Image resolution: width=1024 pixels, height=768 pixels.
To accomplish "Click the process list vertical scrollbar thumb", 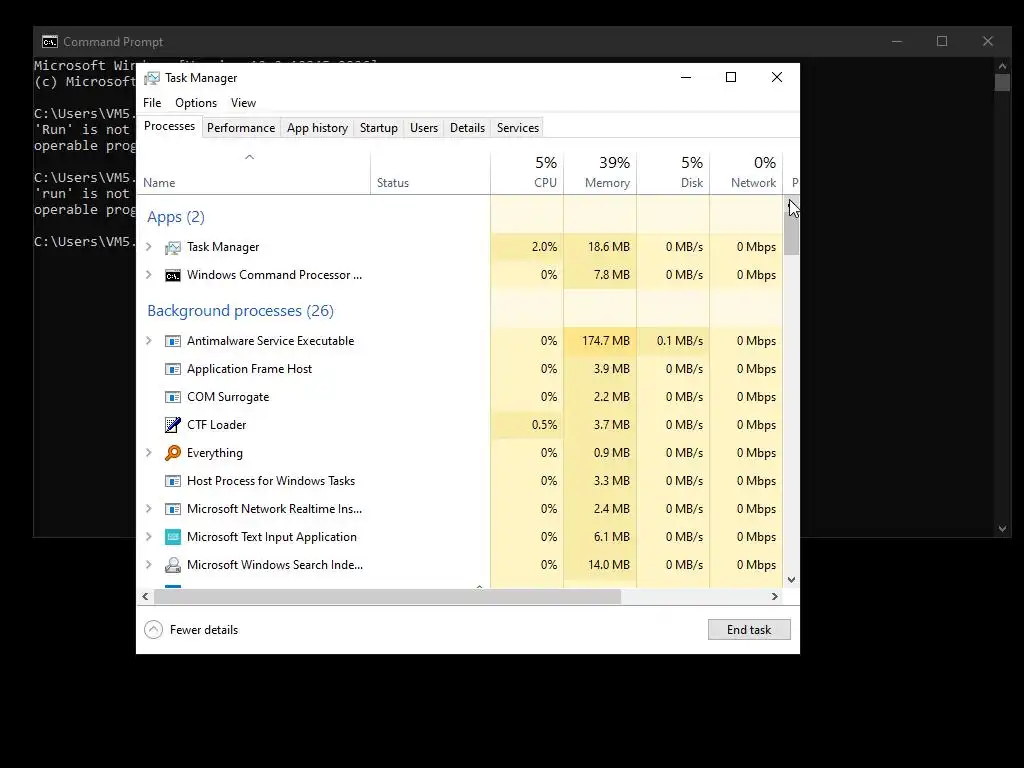I will [x=792, y=232].
